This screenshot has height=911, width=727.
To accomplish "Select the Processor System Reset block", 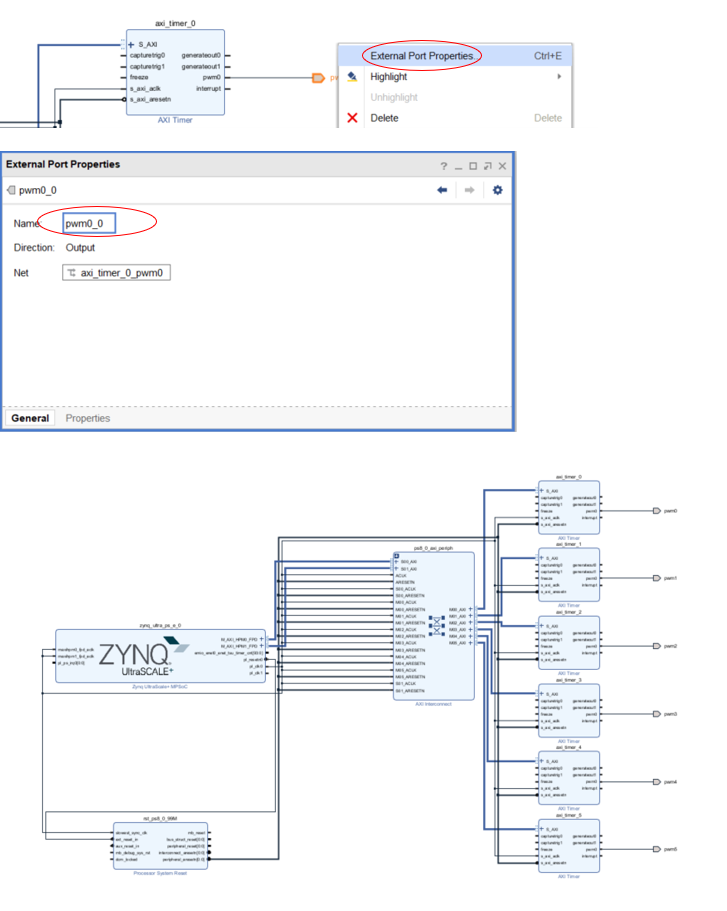I will click(x=161, y=845).
